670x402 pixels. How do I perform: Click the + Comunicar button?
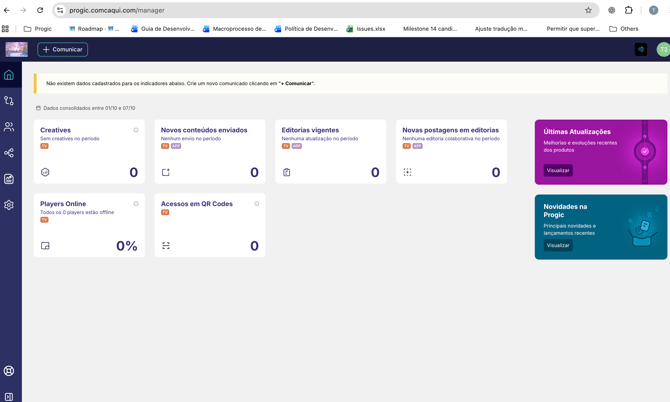coord(62,50)
